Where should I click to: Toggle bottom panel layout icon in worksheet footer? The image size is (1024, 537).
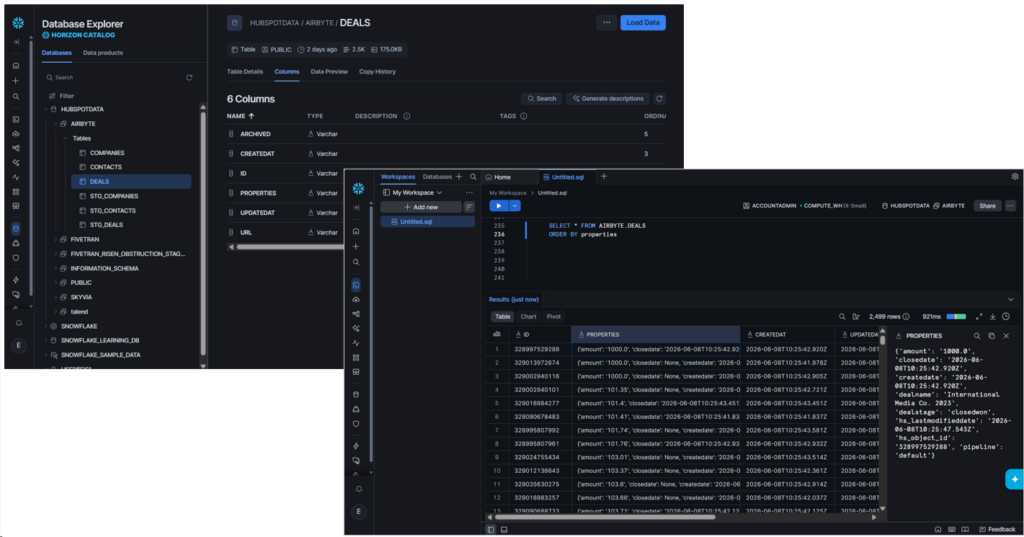pyautogui.click(x=504, y=530)
